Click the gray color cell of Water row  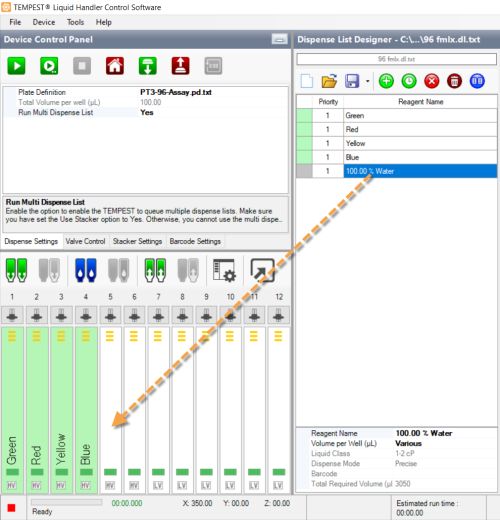click(304, 171)
